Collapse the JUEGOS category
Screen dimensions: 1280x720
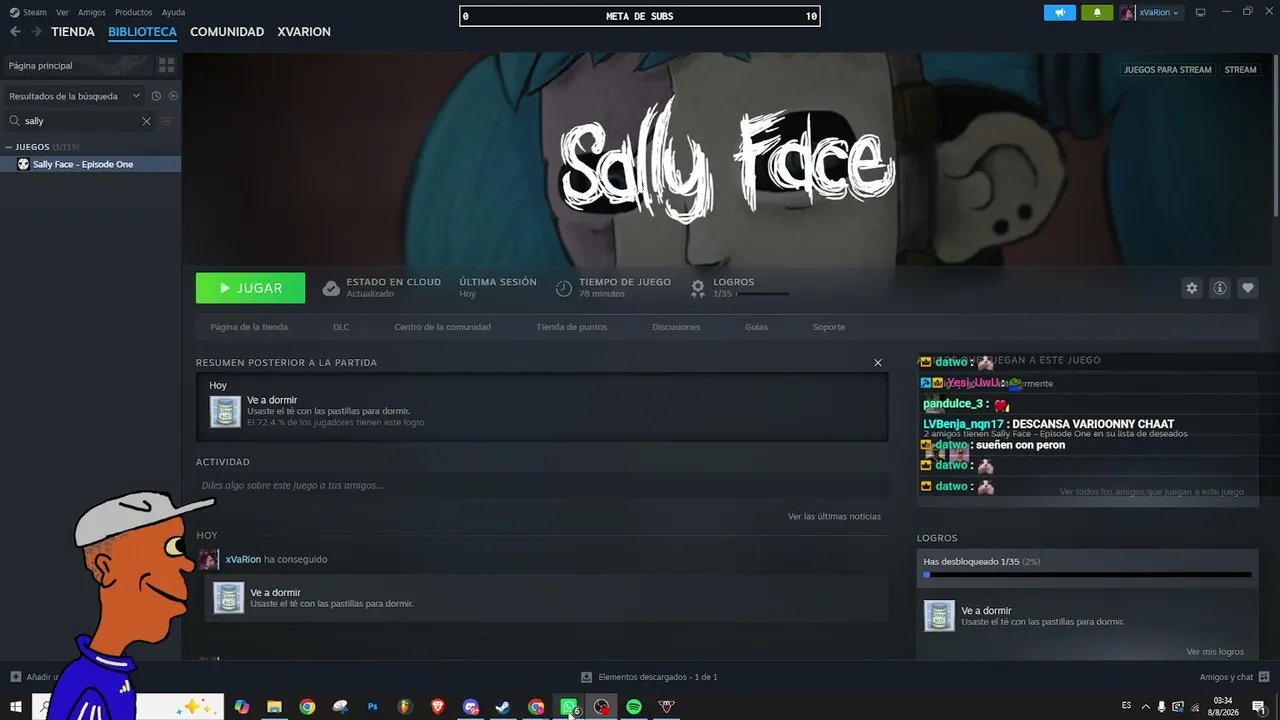[9, 147]
